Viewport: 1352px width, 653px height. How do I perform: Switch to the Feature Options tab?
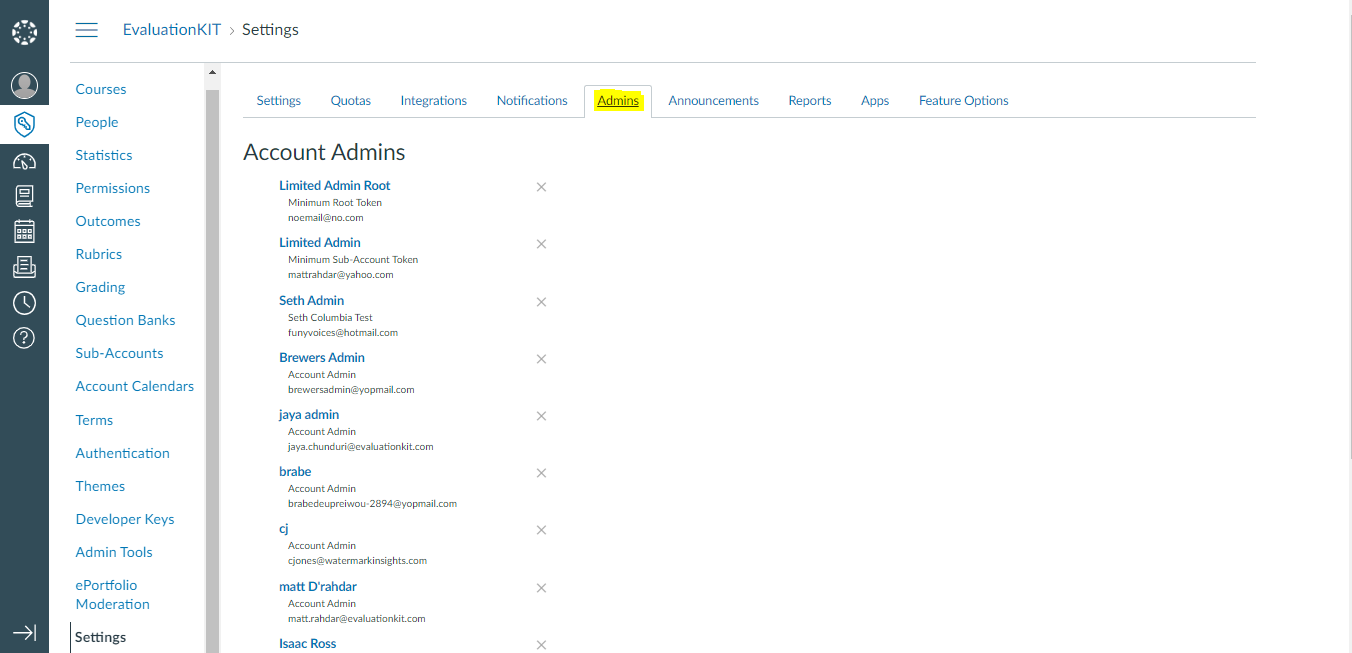(x=964, y=101)
